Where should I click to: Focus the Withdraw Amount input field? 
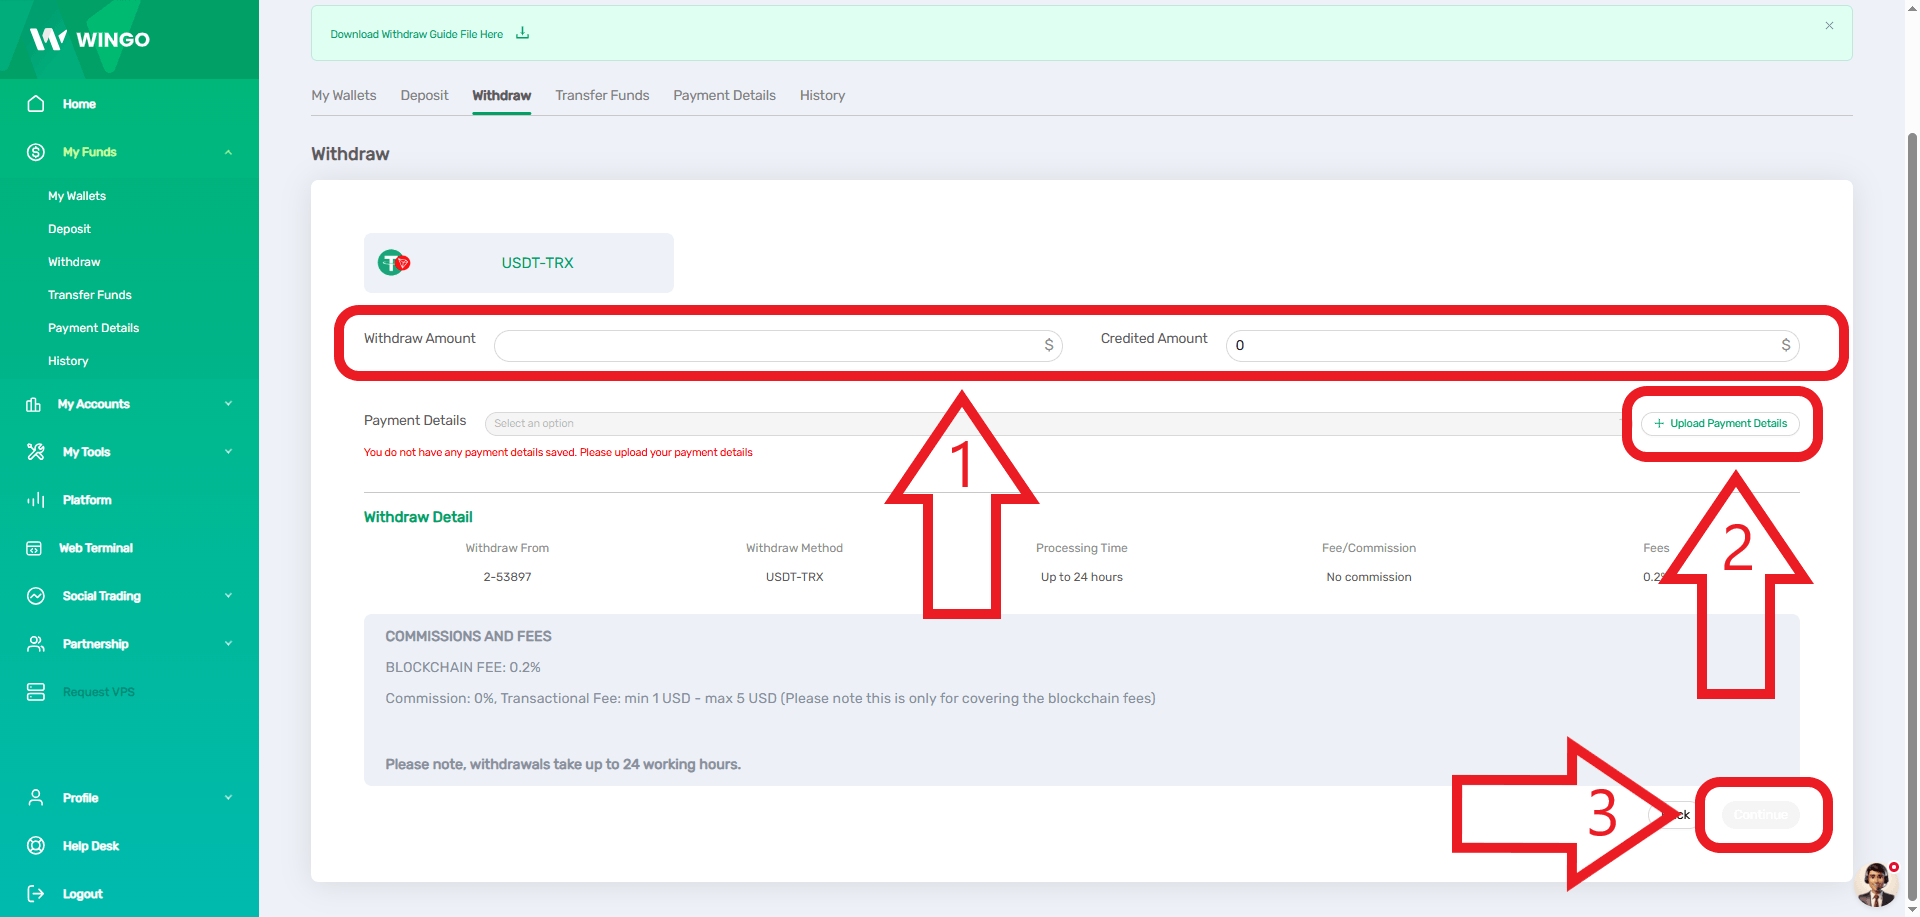(778, 346)
